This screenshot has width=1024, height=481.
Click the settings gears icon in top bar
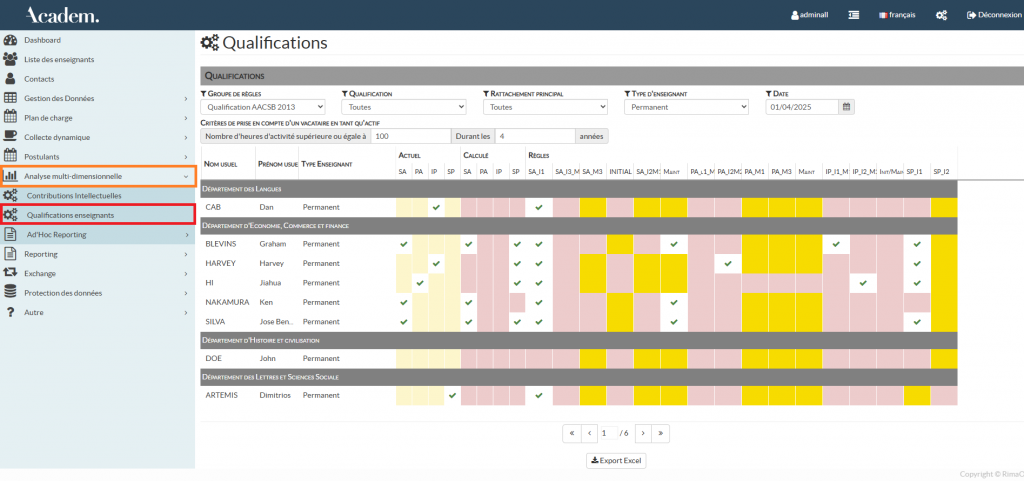tap(941, 15)
